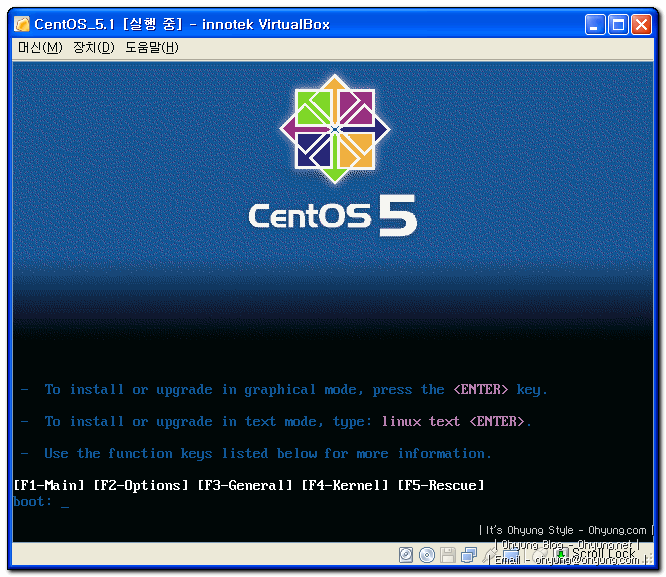Click the graphical mode install instruction line

tap(284, 390)
